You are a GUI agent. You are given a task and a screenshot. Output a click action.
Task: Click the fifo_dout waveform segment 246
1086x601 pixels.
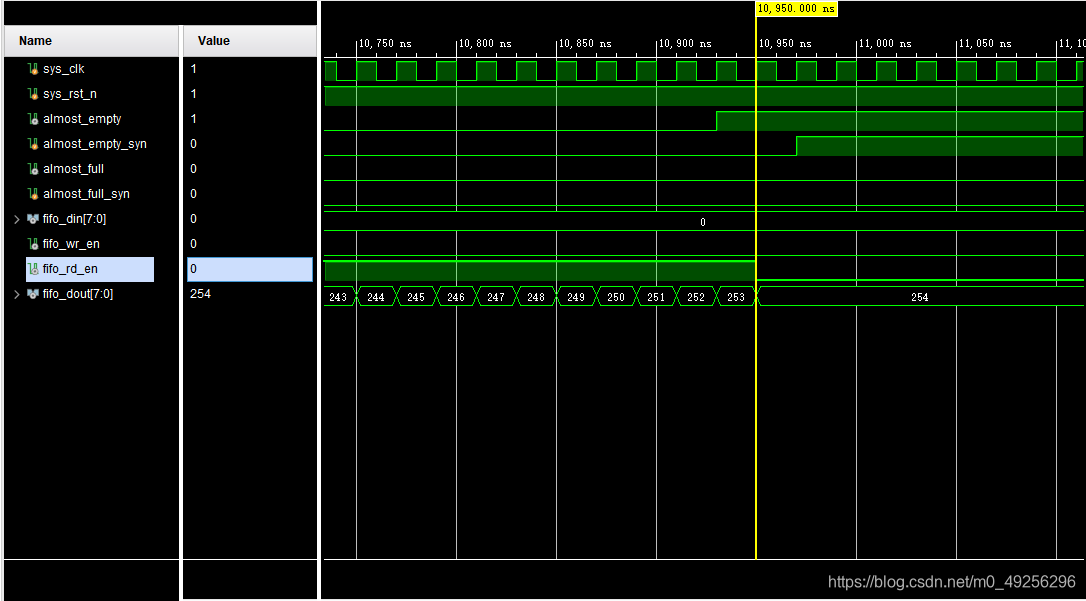[456, 296]
